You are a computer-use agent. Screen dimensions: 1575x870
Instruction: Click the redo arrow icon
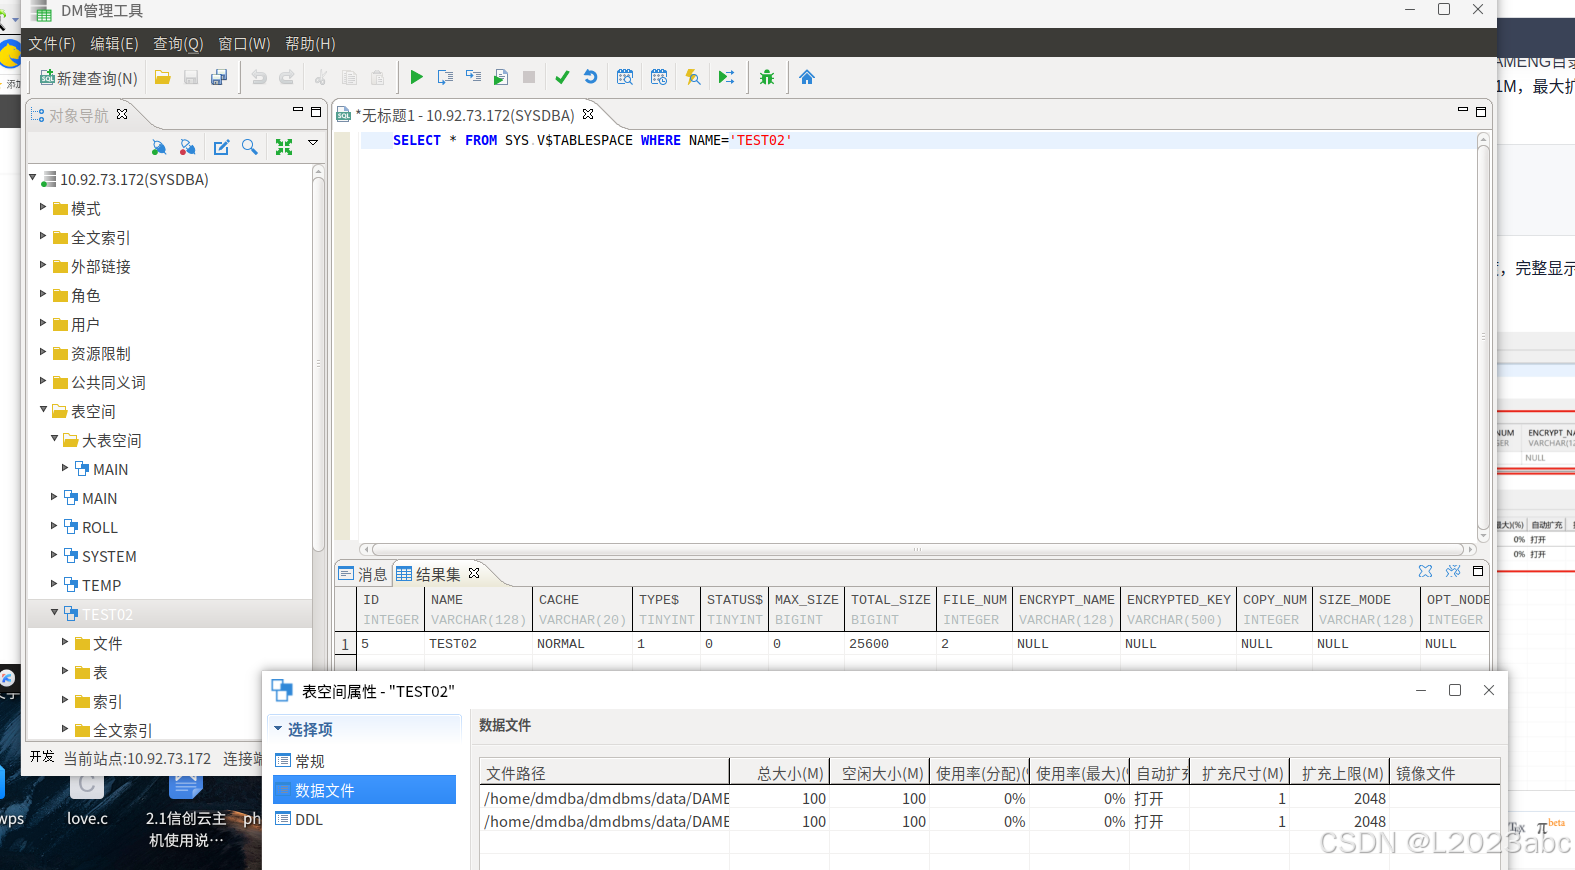pos(287,77)
